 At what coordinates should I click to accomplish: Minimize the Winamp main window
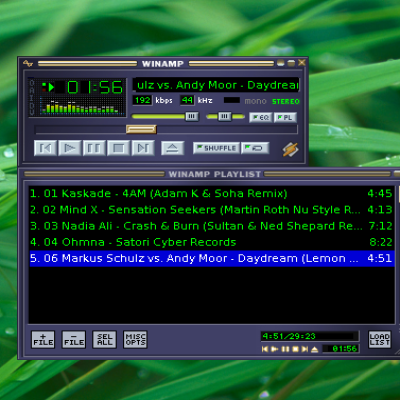281,63
